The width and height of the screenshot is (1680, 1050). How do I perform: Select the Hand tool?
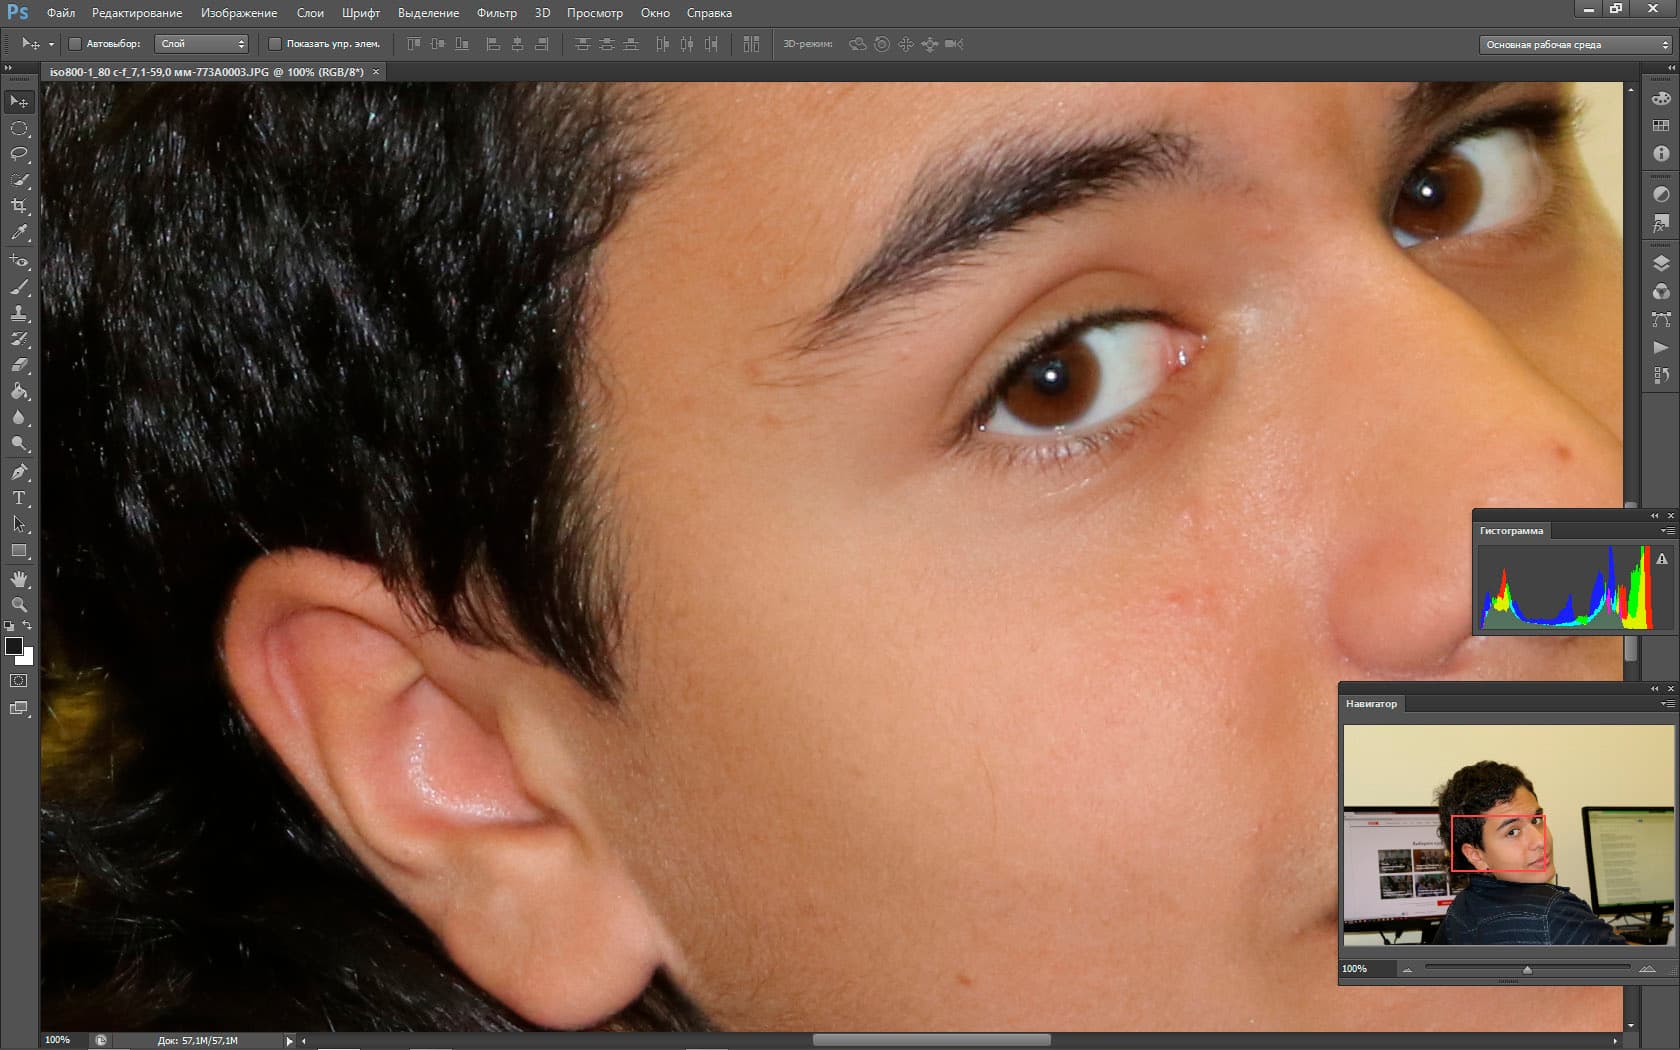tap(19, 579)
